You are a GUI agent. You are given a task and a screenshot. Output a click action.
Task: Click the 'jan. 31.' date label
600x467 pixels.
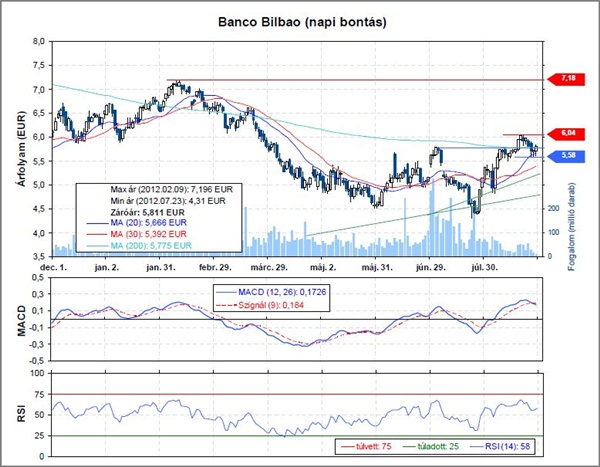pyautogui.click(x=161, y=268)
